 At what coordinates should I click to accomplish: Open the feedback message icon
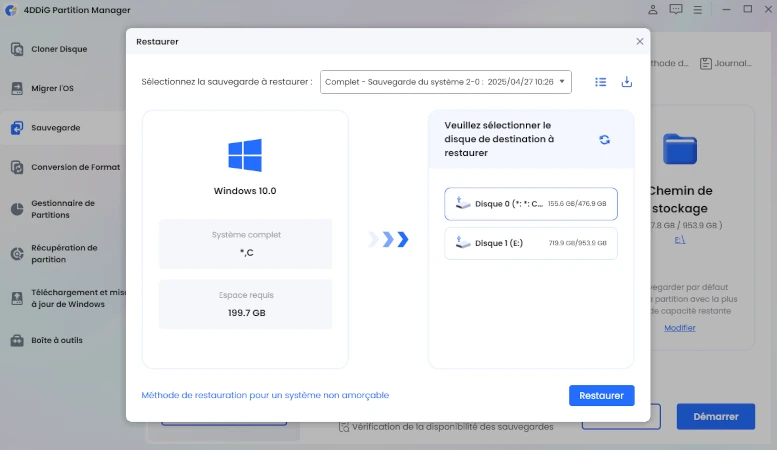coord(676,9)
